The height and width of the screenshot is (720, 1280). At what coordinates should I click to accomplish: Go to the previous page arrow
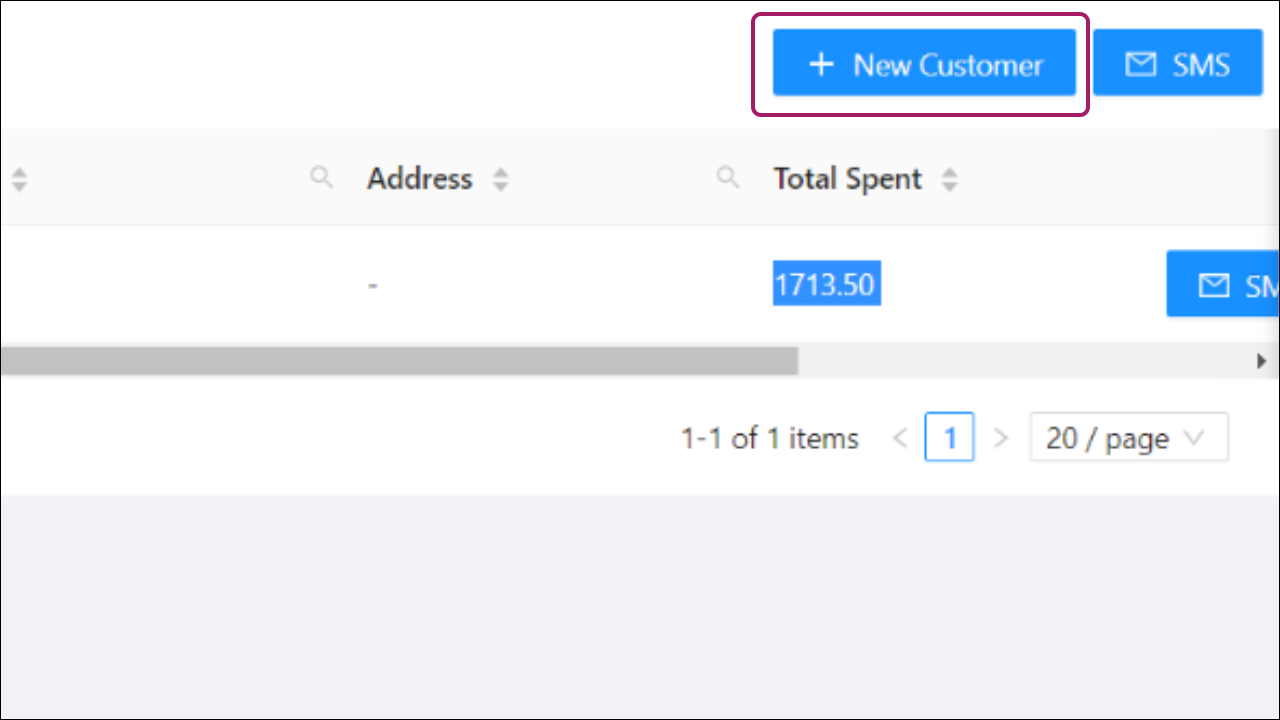(900, 438)
